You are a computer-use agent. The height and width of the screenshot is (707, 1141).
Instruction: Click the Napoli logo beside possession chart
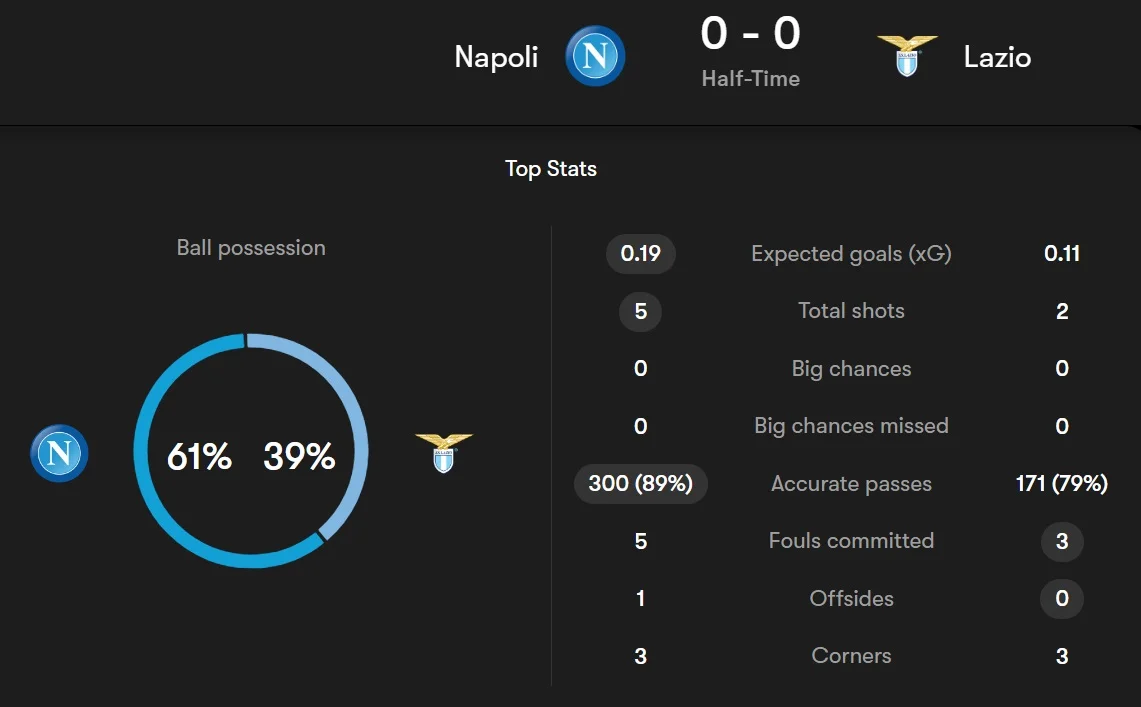coord(59,454)
